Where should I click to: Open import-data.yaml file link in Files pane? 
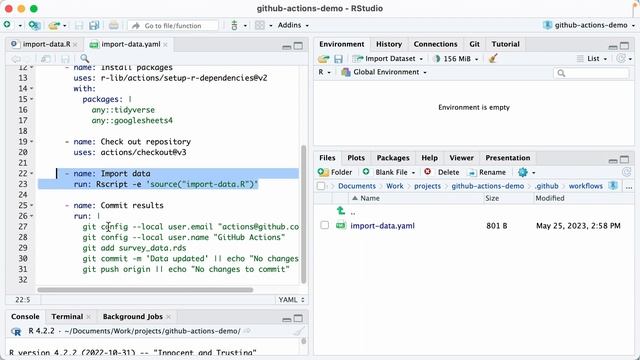(x=382, y=226)
